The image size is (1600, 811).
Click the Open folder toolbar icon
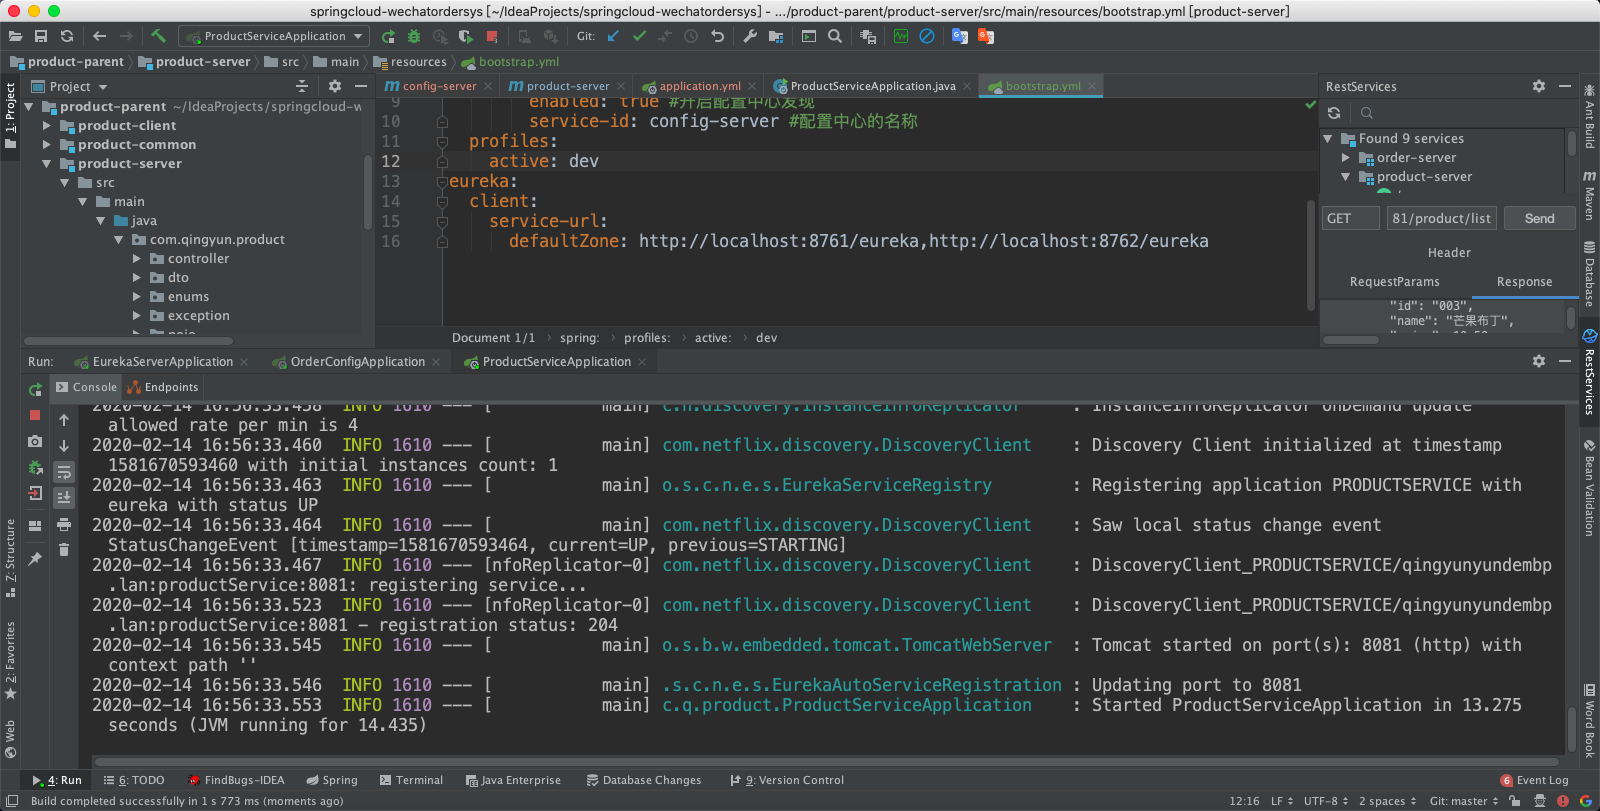pyautogui.click(x=15, y=36)
